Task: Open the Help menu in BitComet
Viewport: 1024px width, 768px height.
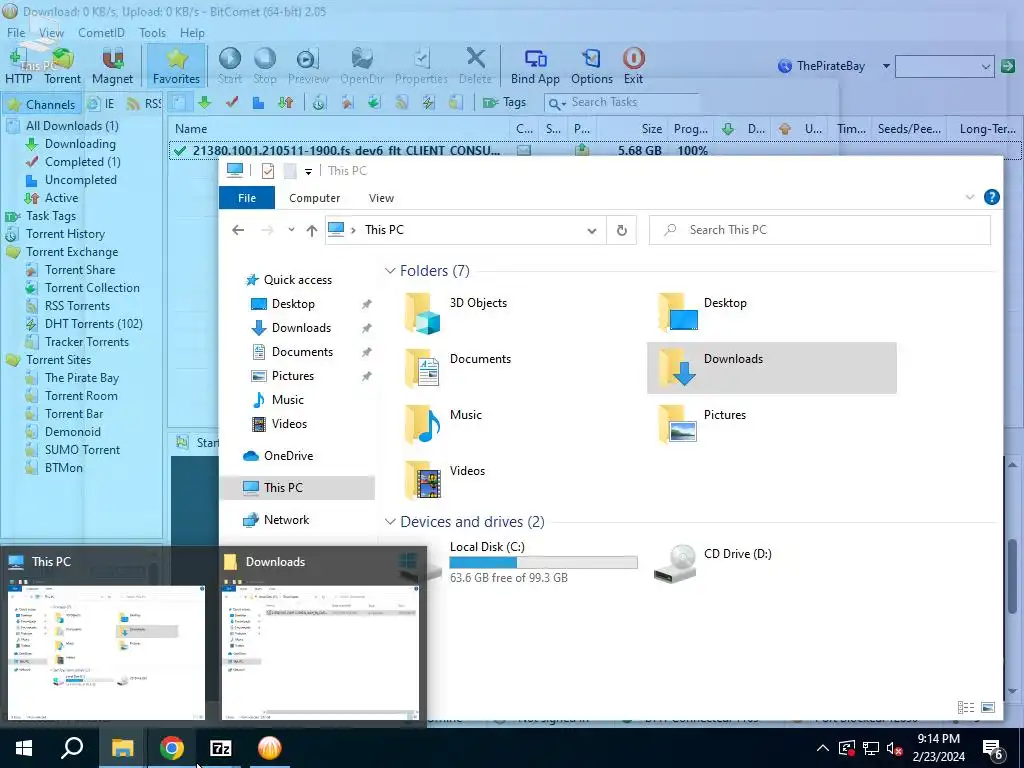Action: (192, 33)
